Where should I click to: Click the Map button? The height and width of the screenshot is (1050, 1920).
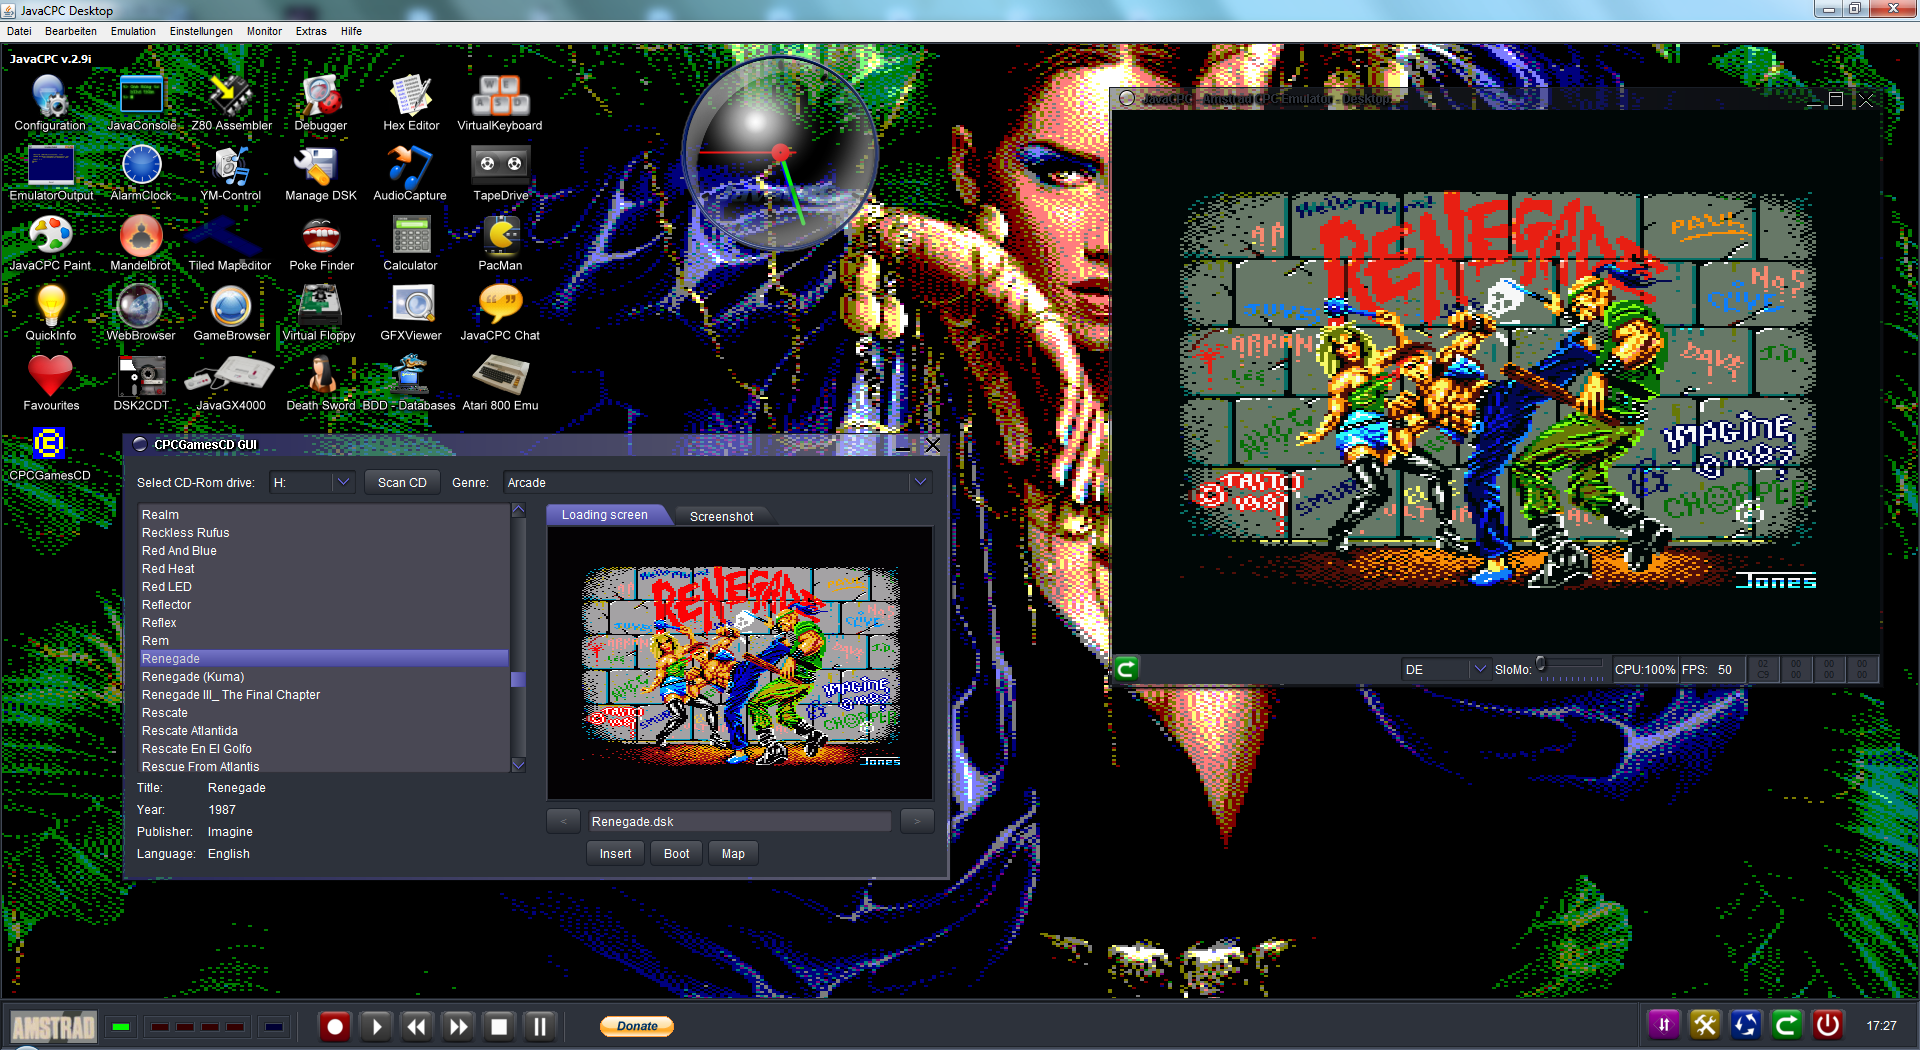click(x=733, y=854)
